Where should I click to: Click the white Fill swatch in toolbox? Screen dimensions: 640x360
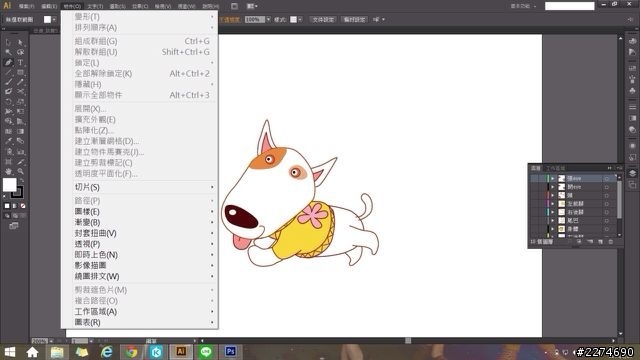(x=9, y=185)
